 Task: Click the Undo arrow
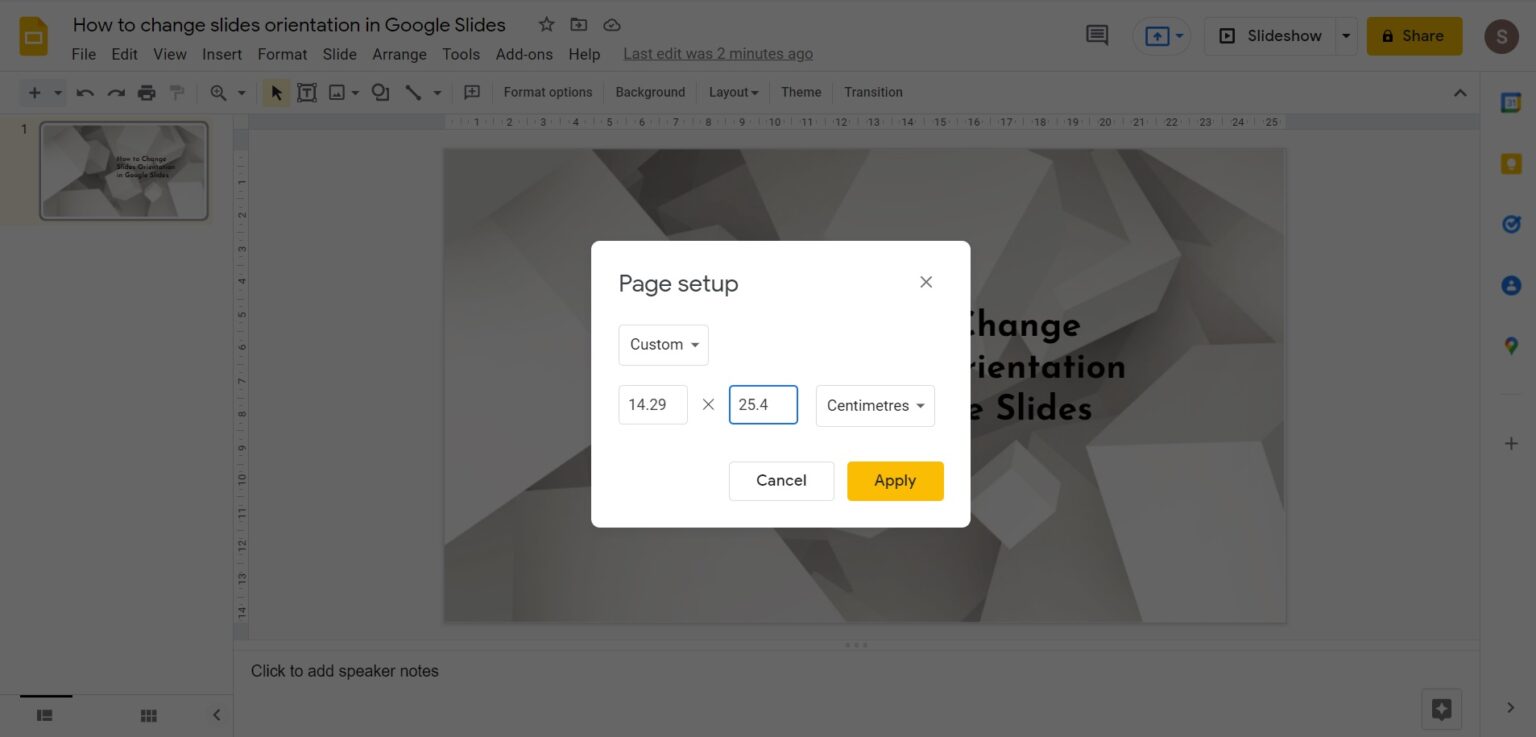pos(85,92)
